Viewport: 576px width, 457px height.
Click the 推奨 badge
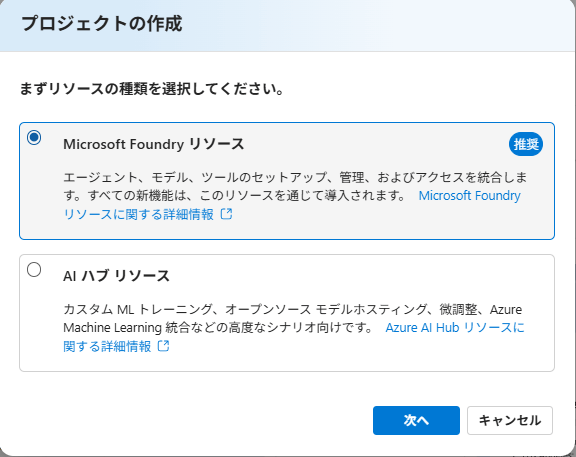(x=526, y=144)
